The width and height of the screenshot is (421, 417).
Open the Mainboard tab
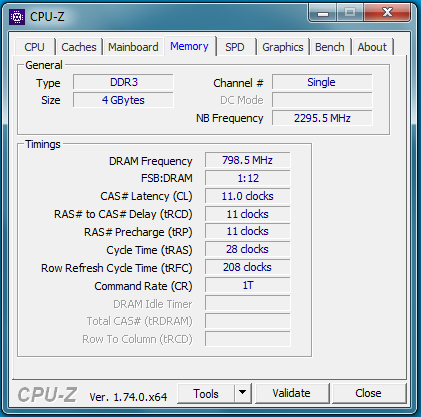(x=133, y=47)
